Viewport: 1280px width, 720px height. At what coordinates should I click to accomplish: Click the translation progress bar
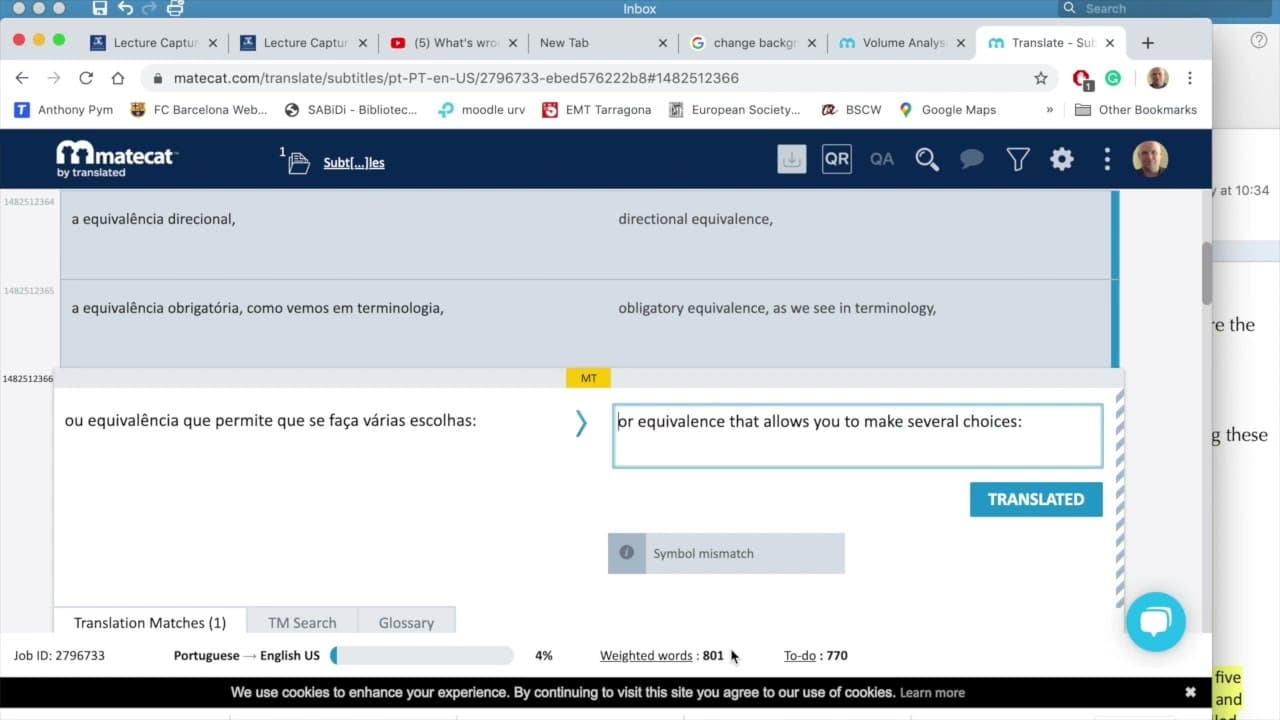pyautogui.click(x=422, y=656)
